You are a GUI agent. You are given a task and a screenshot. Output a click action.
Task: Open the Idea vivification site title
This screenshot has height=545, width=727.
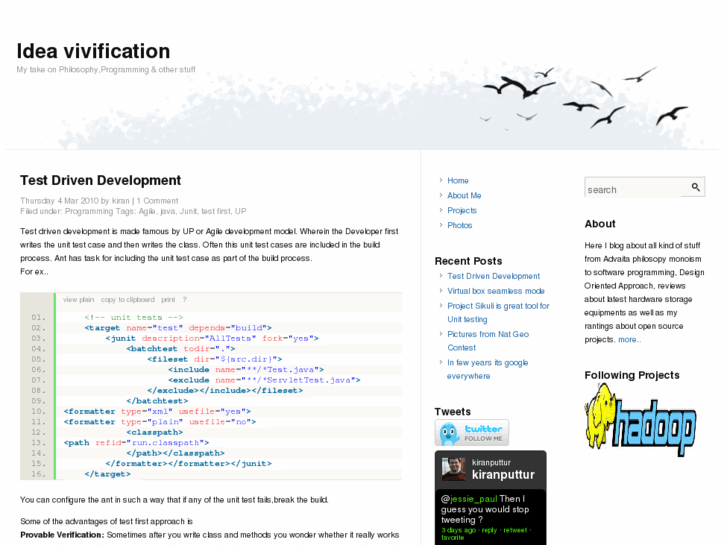tap(93, 51)
